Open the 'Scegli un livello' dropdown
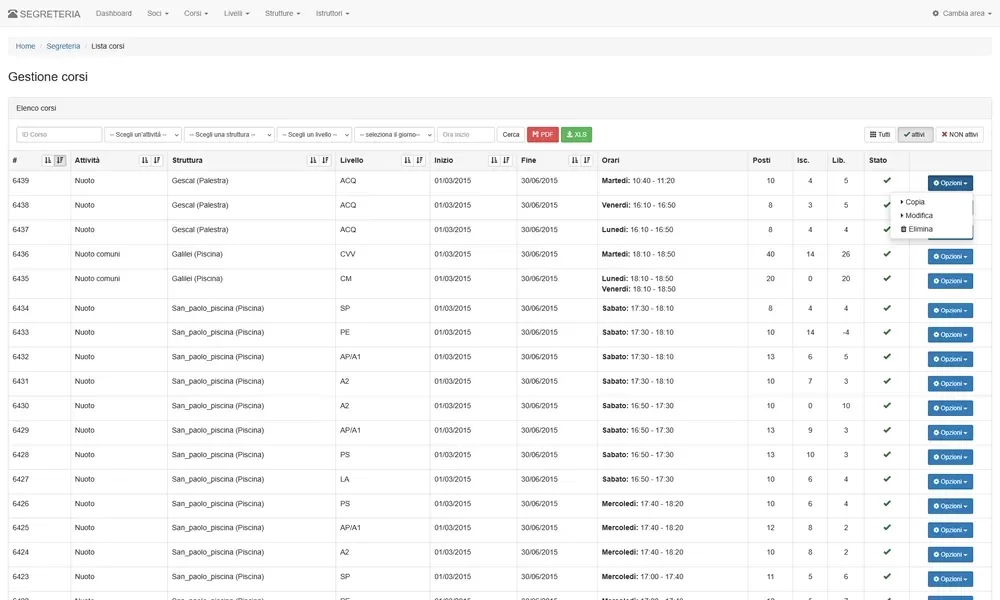1000x600 pixels. (x=314, y=135)
